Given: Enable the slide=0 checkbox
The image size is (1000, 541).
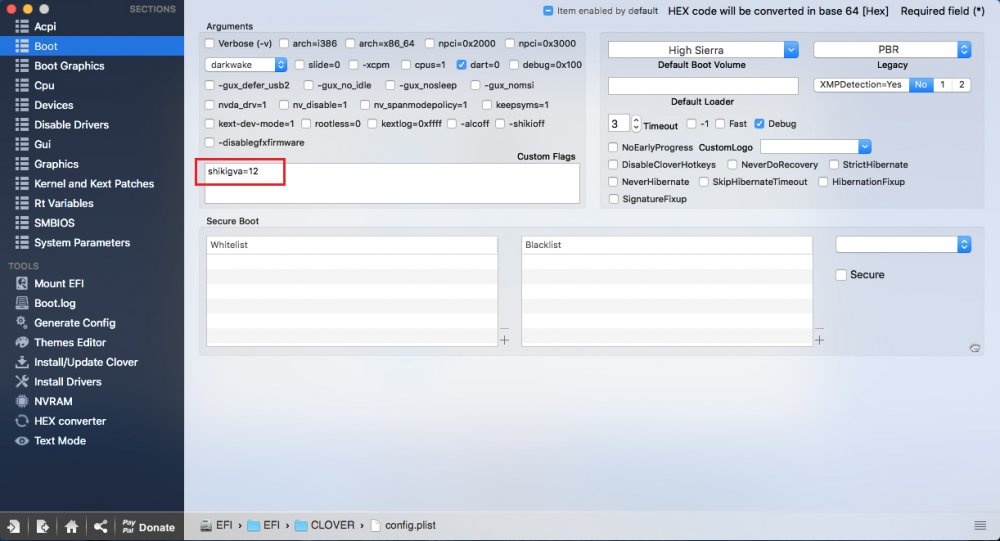Looking at the screenshot, I should [x=300, y=64].
